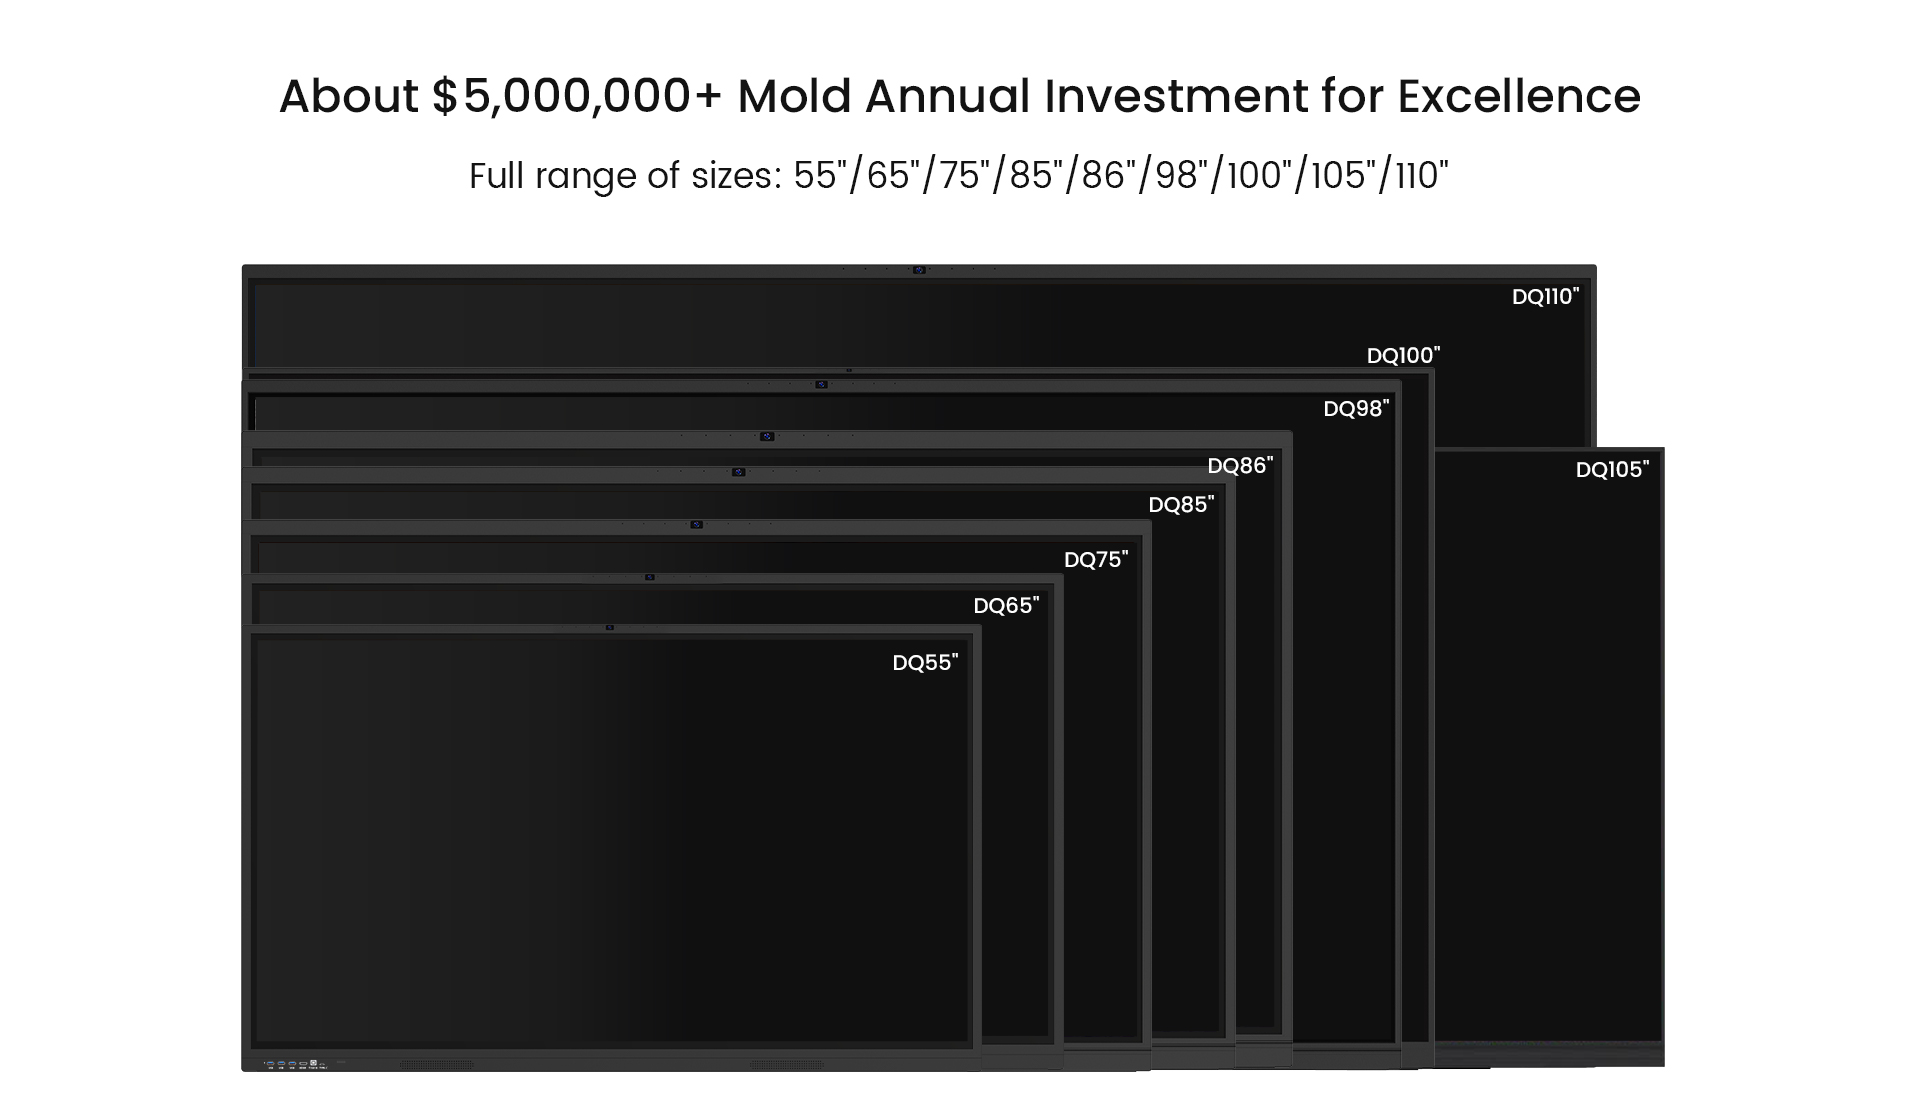The image size is (1920, 1120).
Task: Click the camera on the DQ55 display
Action: (x=610, y=627)
